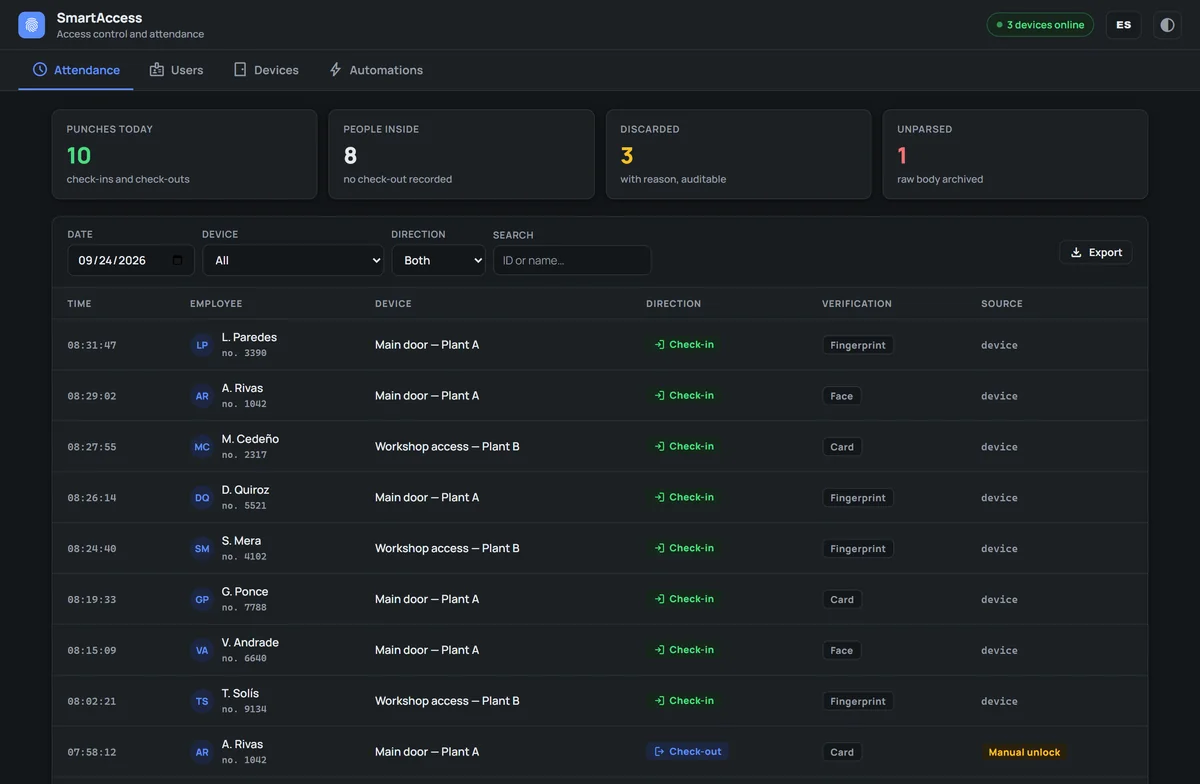Image resolution: width=1200 pixels, height=784 pixels.
Task: Click the Face tag for V. Andrade
Action: pyautogui.click(x=842, y=650)
